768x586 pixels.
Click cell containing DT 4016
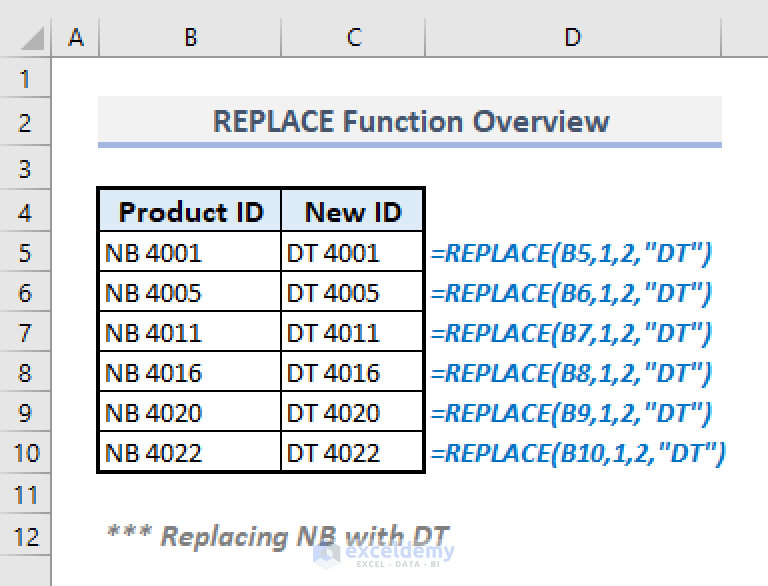click(x=352, y=372)
